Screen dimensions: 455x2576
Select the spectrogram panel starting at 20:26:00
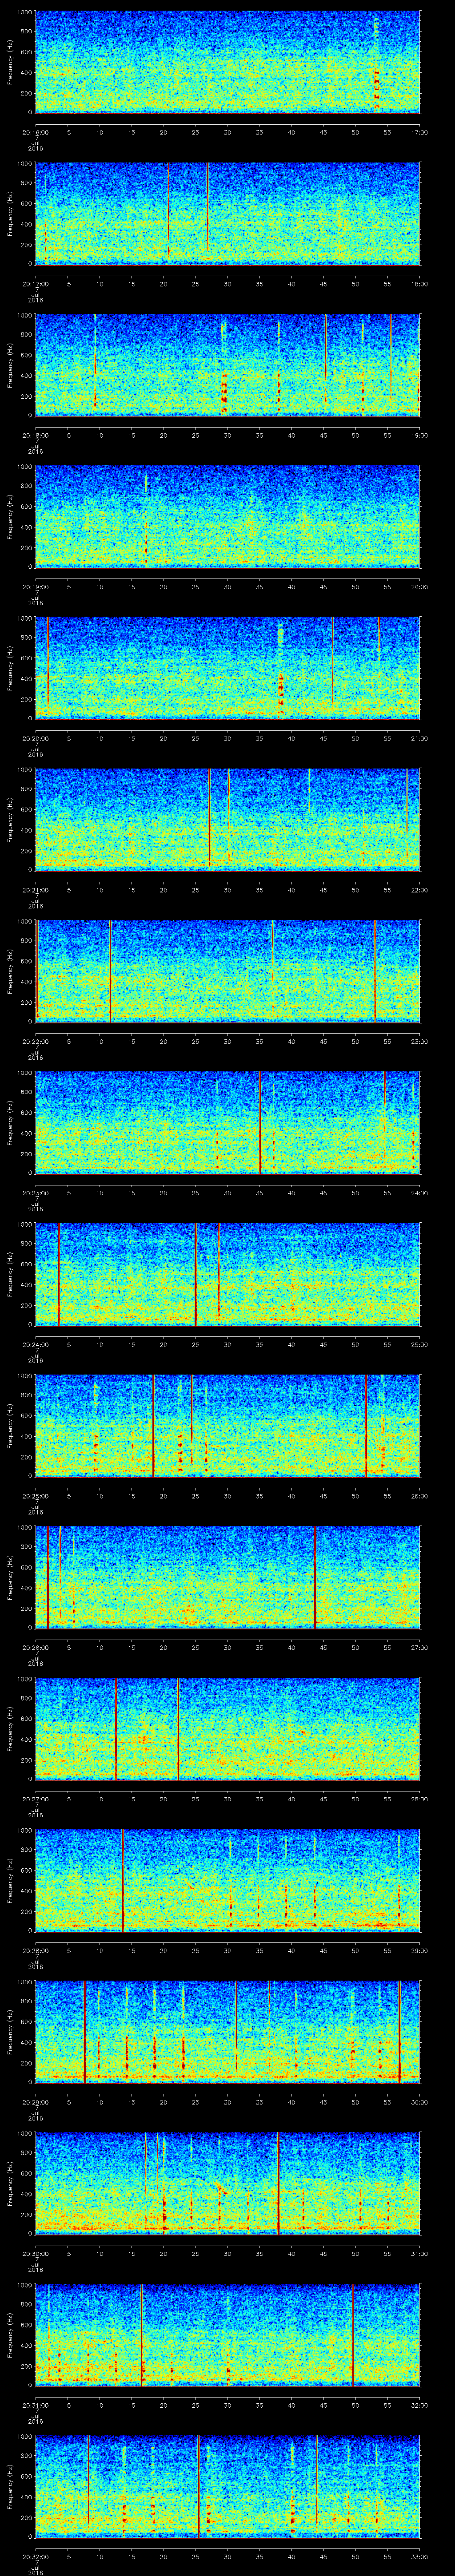[x=228, y=1577]
